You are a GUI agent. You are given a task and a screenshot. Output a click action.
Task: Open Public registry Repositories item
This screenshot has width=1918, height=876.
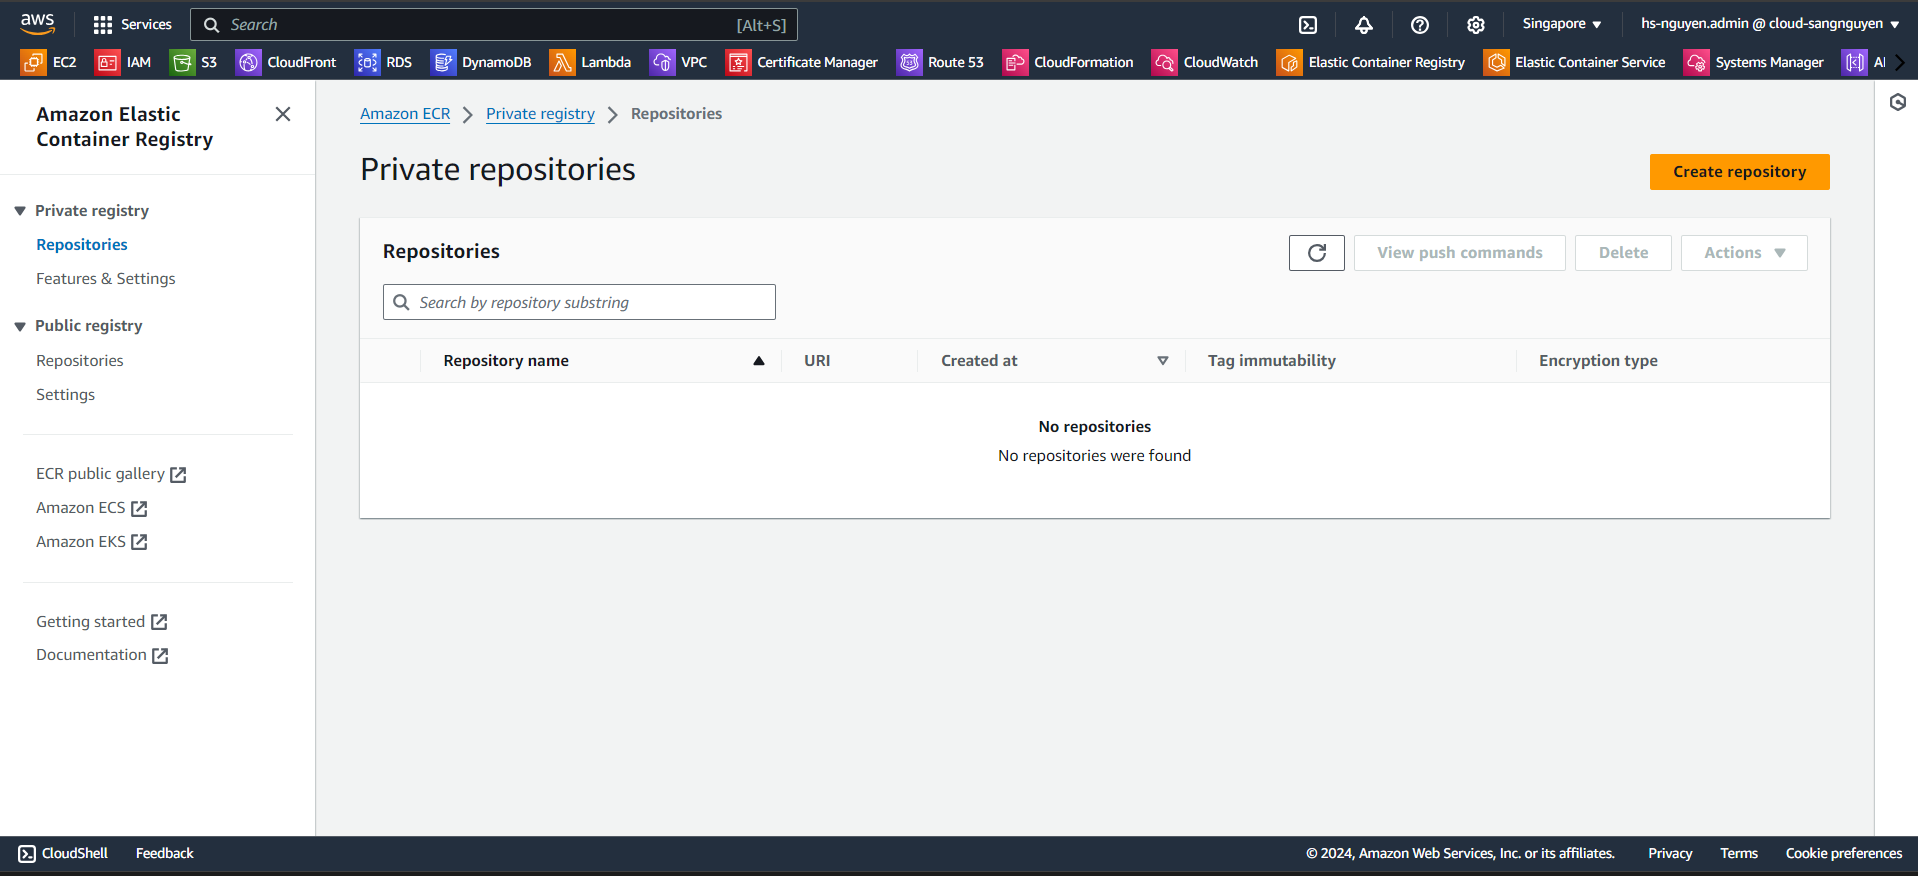pos(79,361)
